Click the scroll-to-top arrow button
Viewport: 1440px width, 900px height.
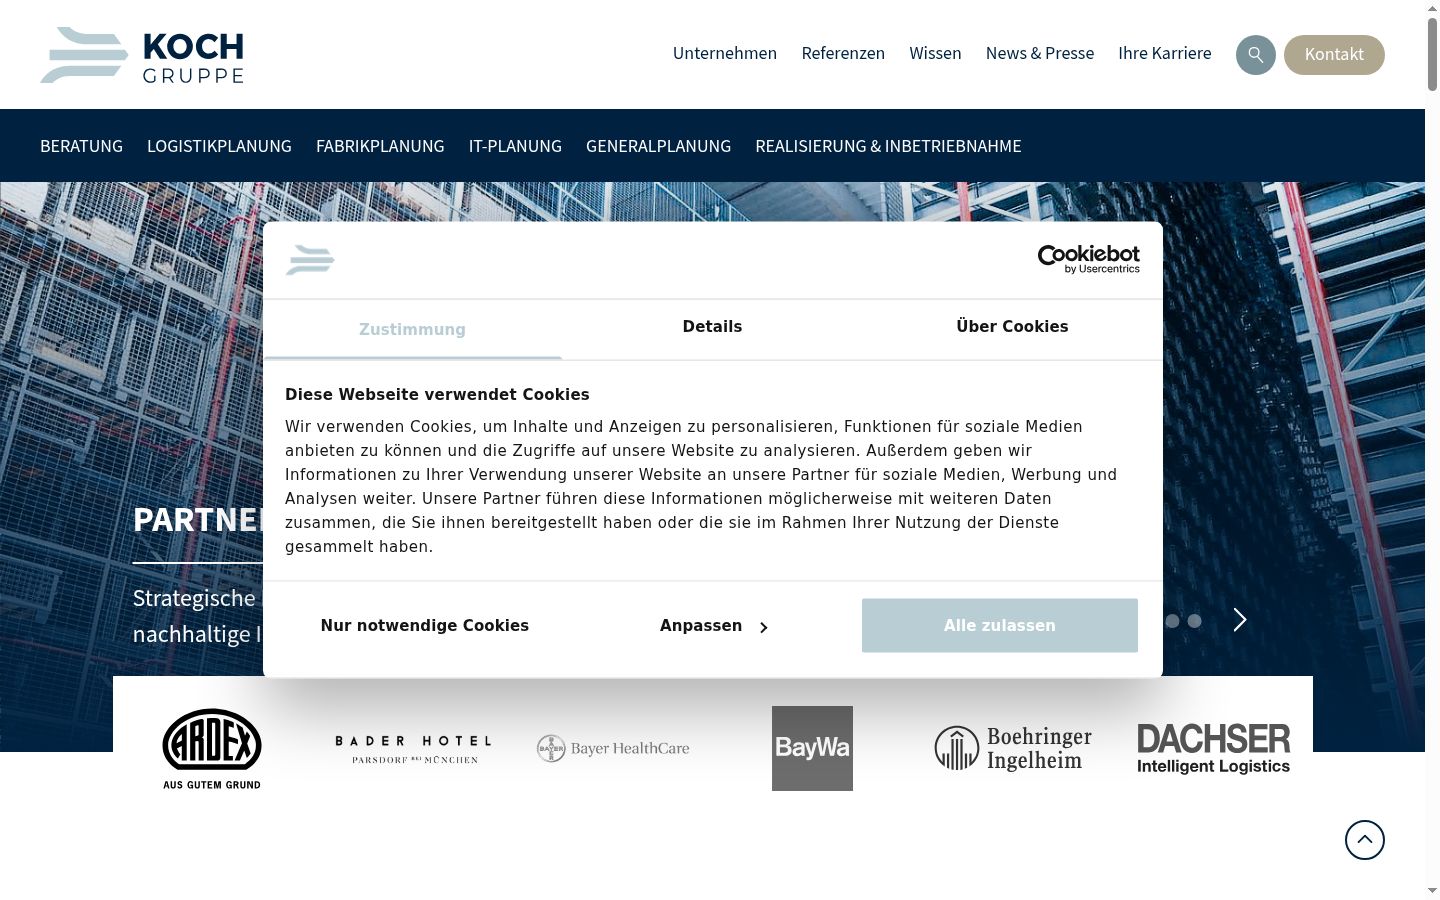pyautogui.click(x=1364, y=840)
